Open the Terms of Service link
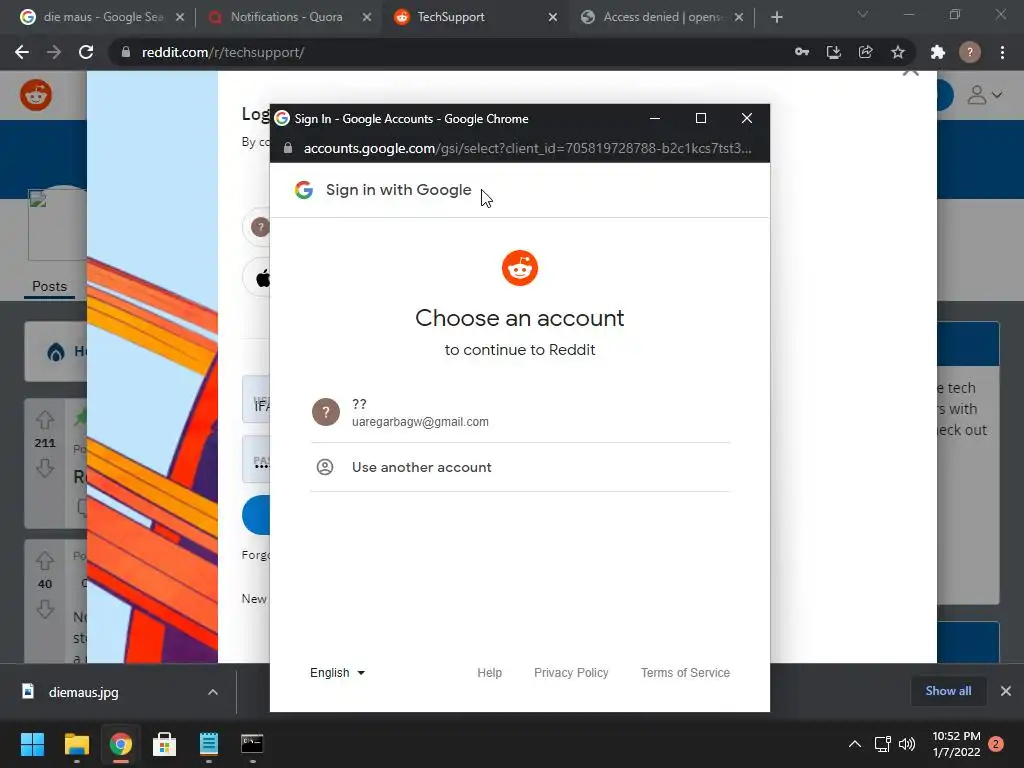The width and height of the screenshot is (1024, 768). [x=685, y=673]
